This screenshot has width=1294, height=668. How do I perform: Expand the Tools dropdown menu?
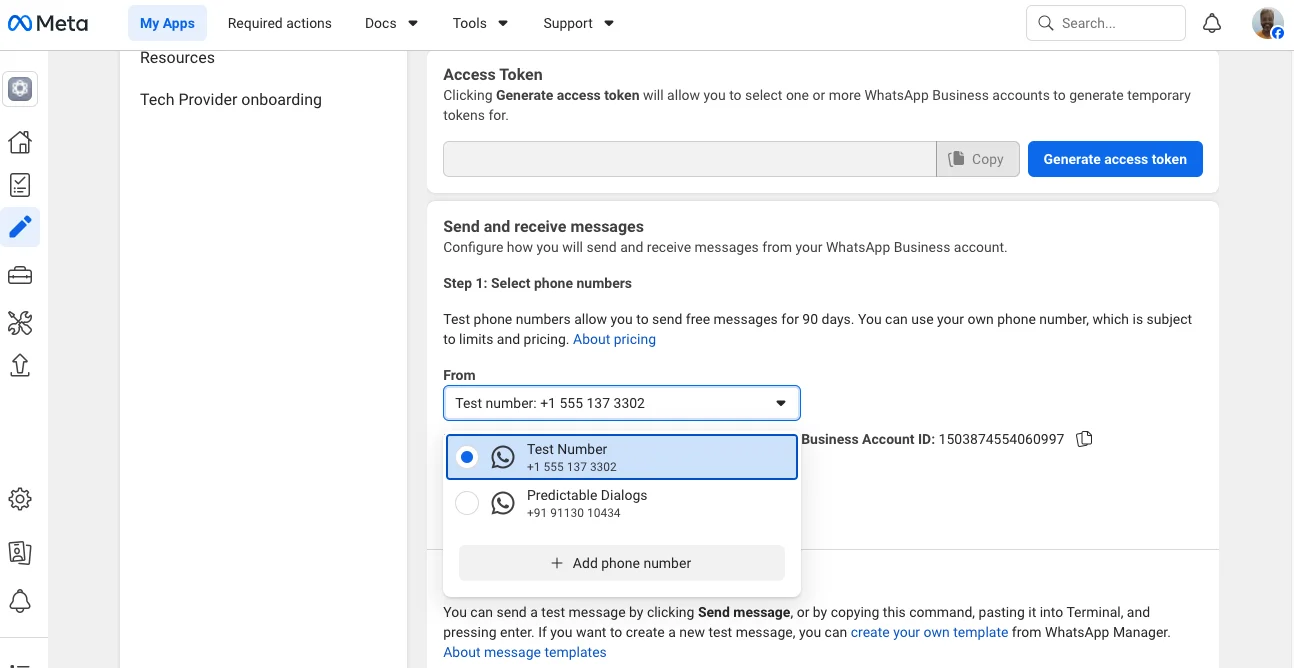coord(480,23)
